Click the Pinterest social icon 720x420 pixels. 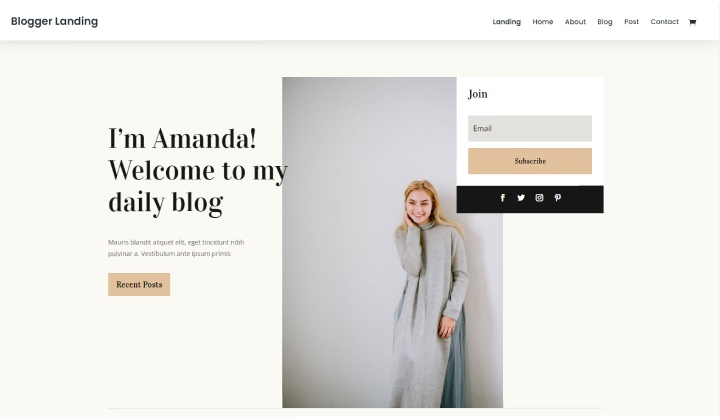click(x=557, y=198)
